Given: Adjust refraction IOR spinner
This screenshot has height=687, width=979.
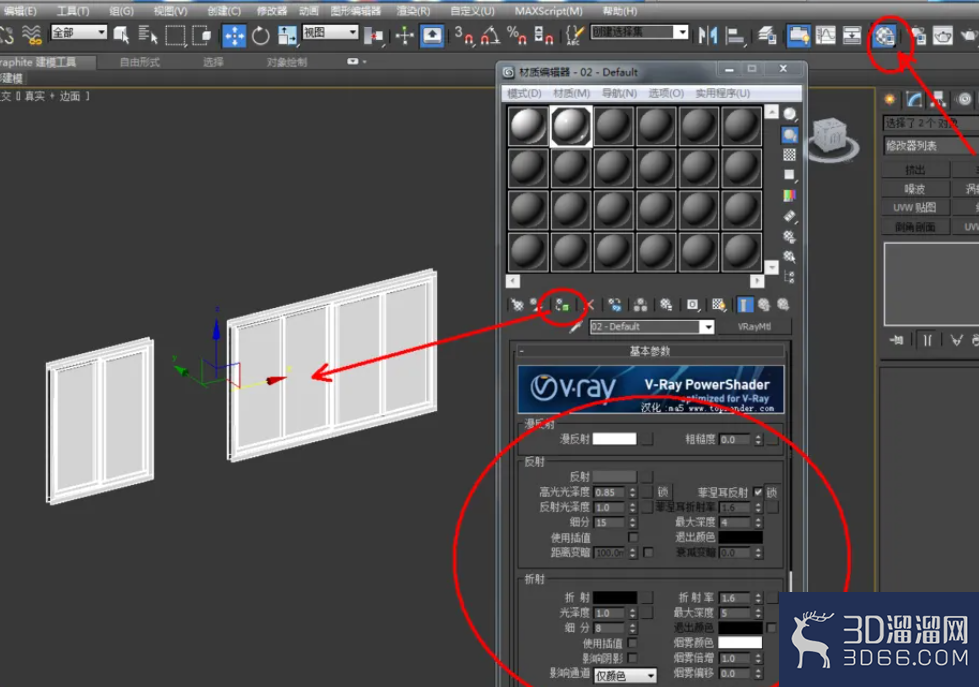Looking at the screenshot, I should pos(758,598).
